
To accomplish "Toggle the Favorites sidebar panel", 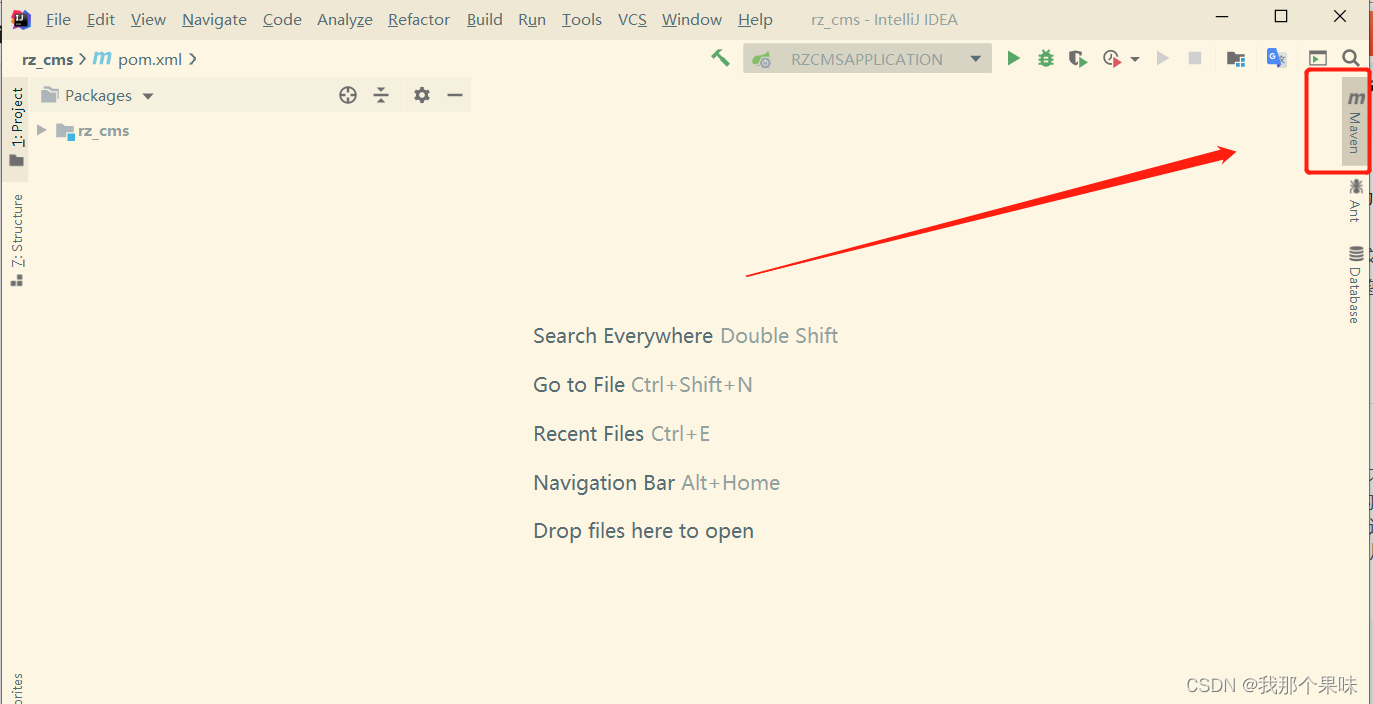I will [x=15, y=688].
